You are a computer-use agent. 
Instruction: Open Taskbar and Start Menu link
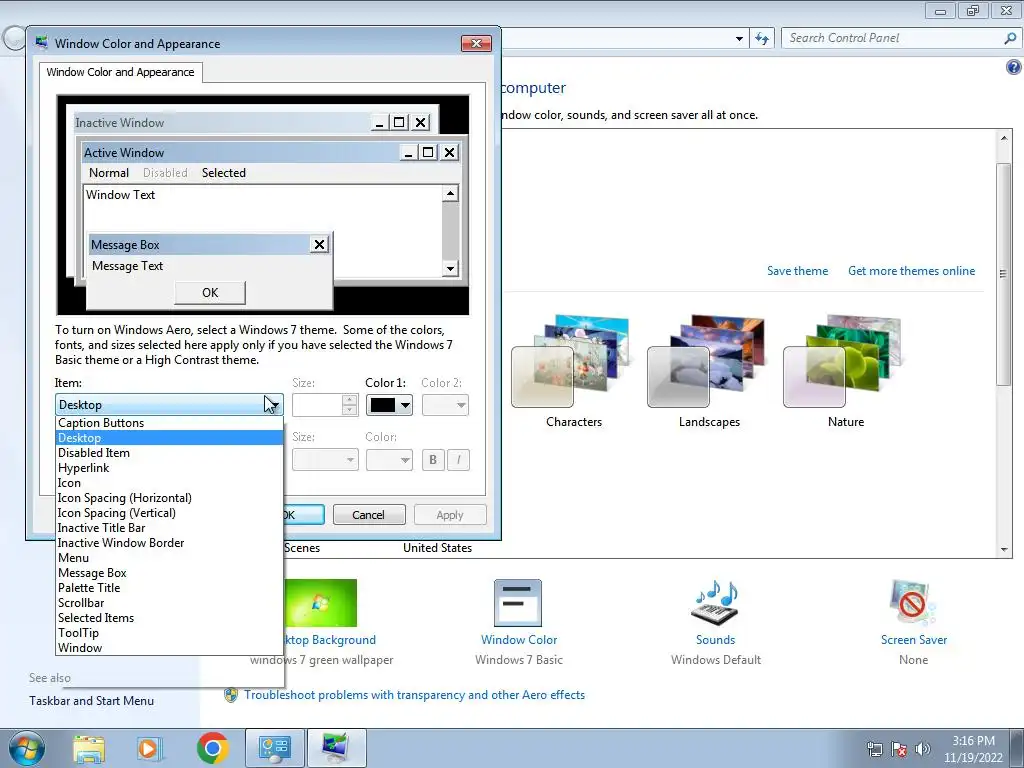91,701
